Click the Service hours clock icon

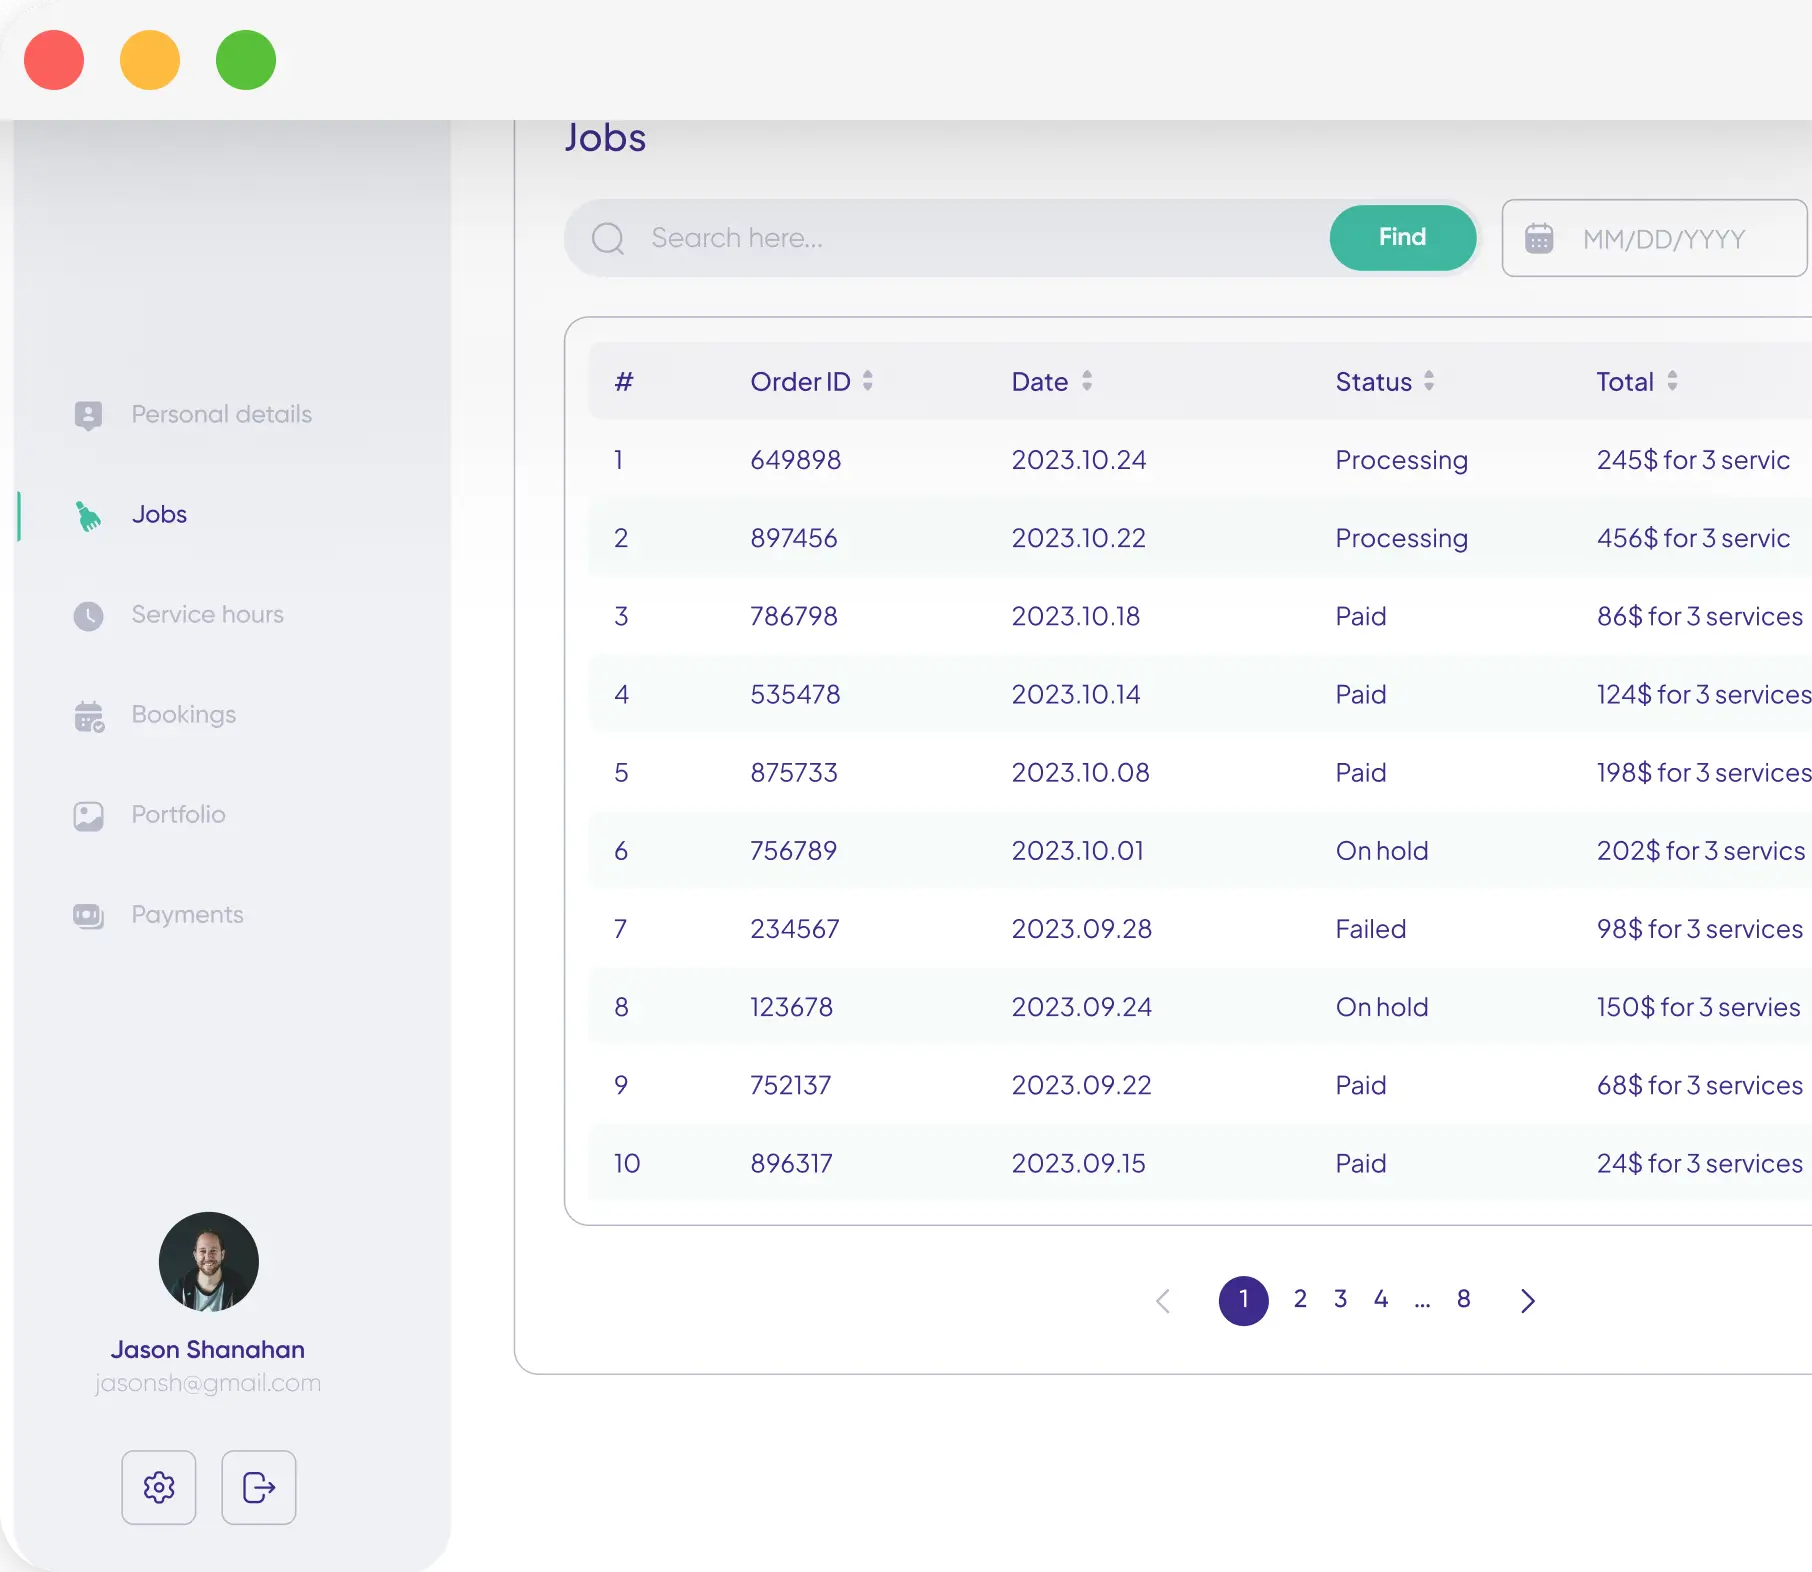[89, 616]
